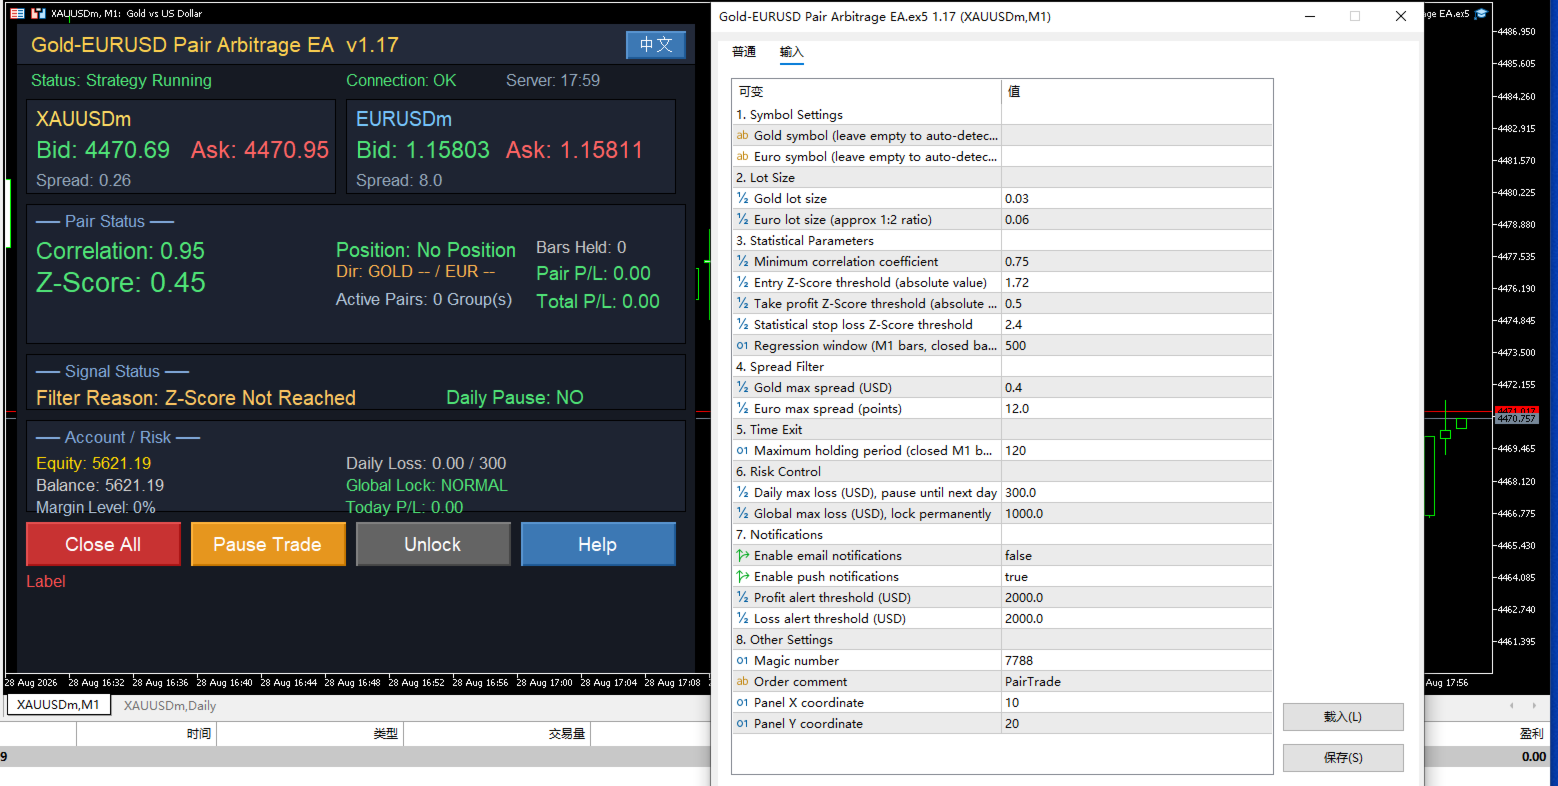
Task: Edit Minimum correlation coefficient value 0.75
Action: (x=1137, y=261)
